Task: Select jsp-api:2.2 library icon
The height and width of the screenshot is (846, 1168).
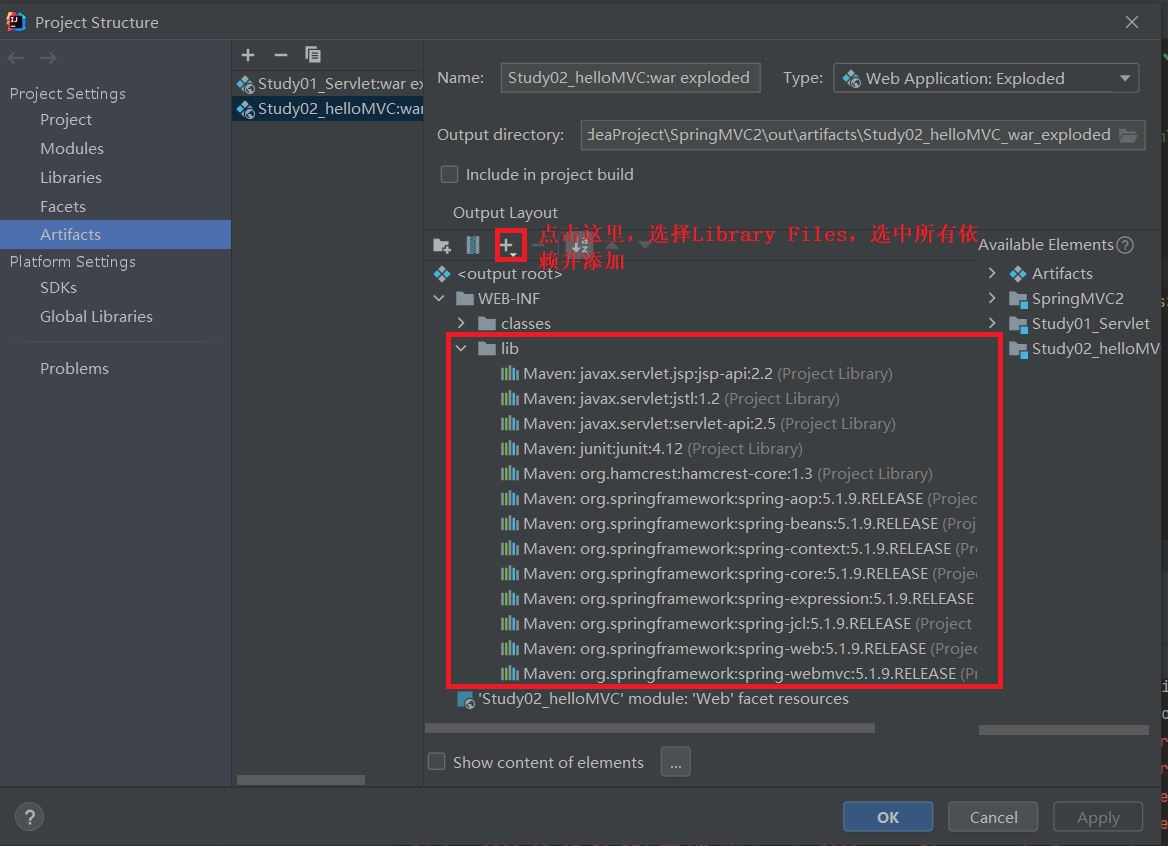Action: pyautogui.click(x=510, y=374)
